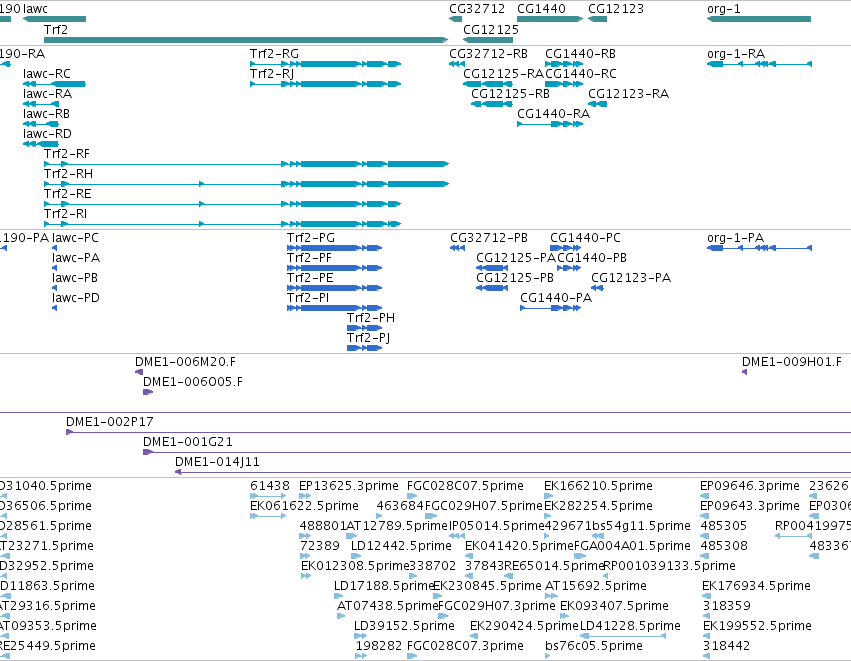The width and height of the screenshot is (851, 661).
Task: Select protein Trf2-PI label
Action: pyautogui.click(x=308, y=298)
